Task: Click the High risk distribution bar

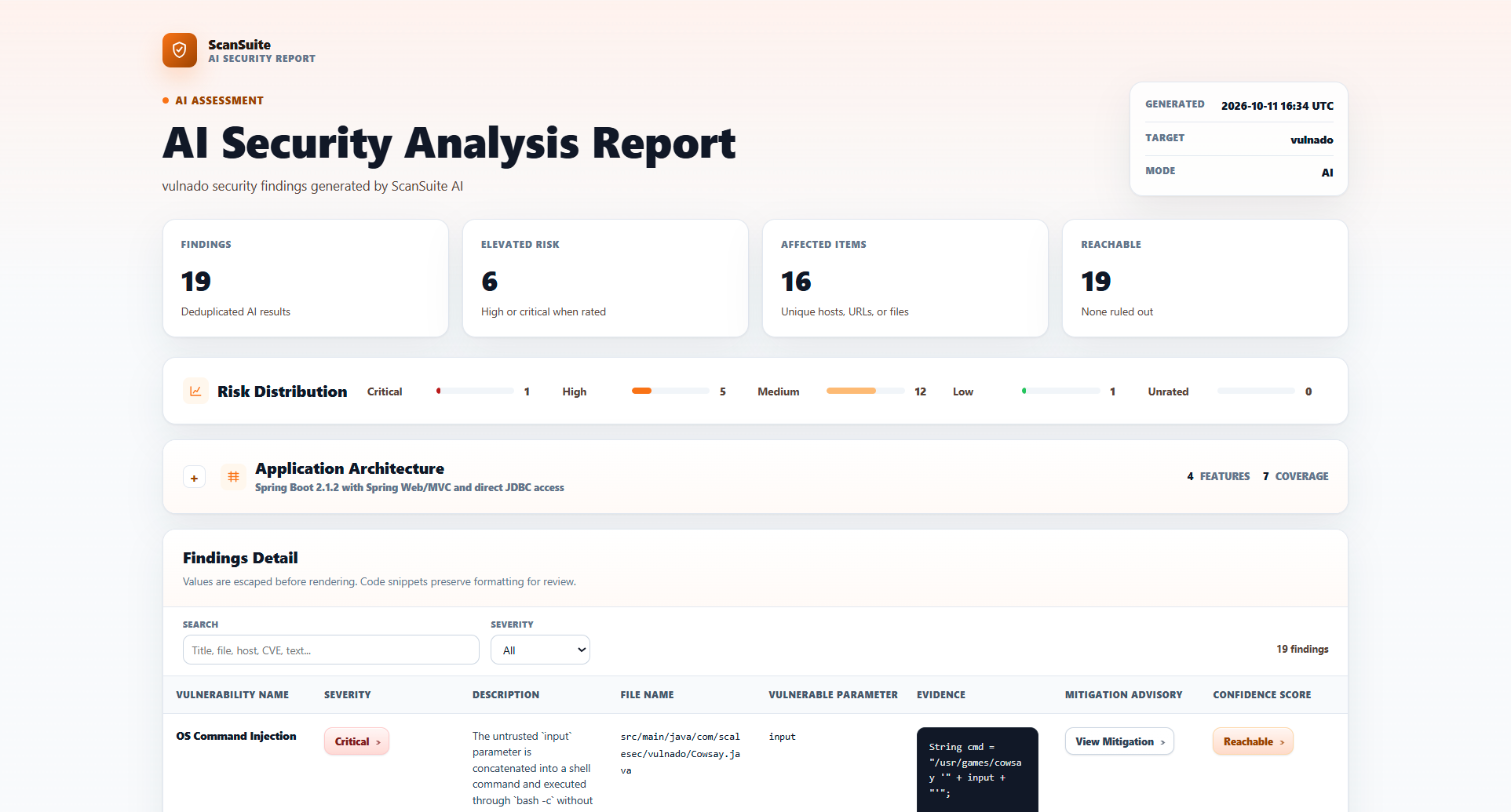Action: [x=670, y=391]
